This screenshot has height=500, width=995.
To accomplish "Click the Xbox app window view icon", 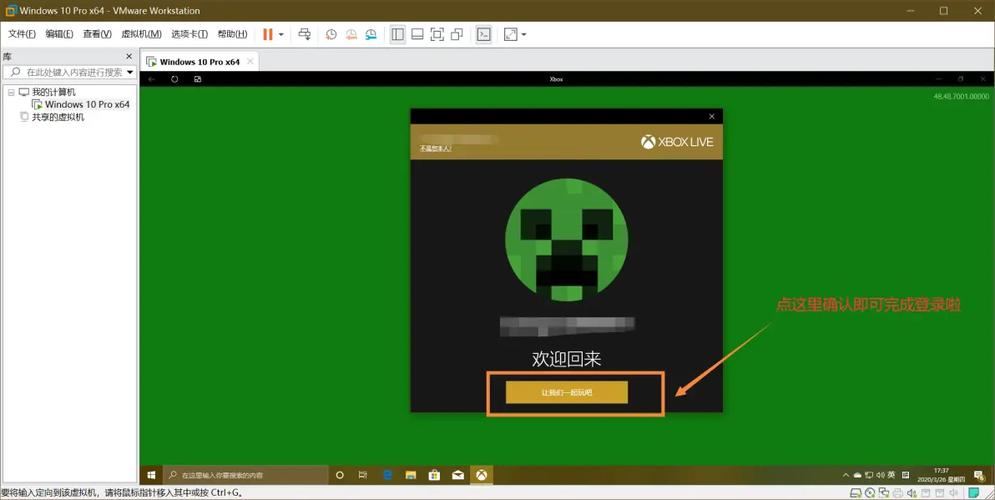I will (197, 79).
